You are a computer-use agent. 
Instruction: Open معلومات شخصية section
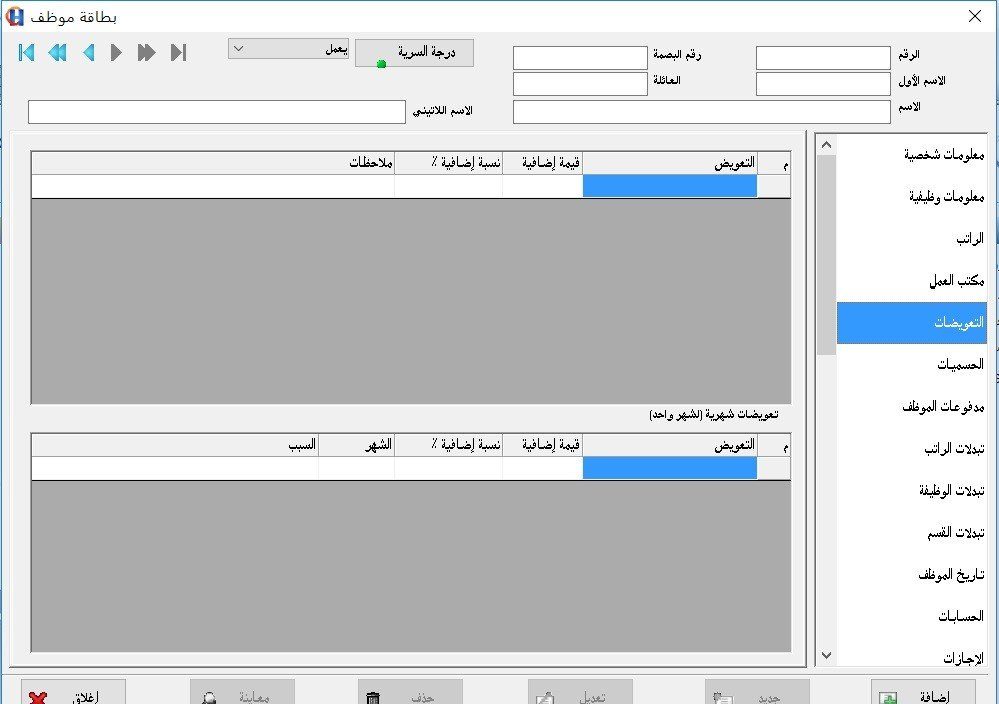912,155
